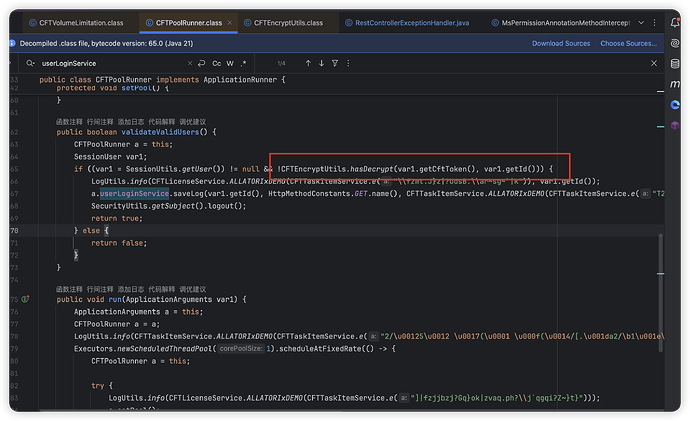690x421 pixels.
Task: Go to next search occurrence
Action: coord(322,63)
